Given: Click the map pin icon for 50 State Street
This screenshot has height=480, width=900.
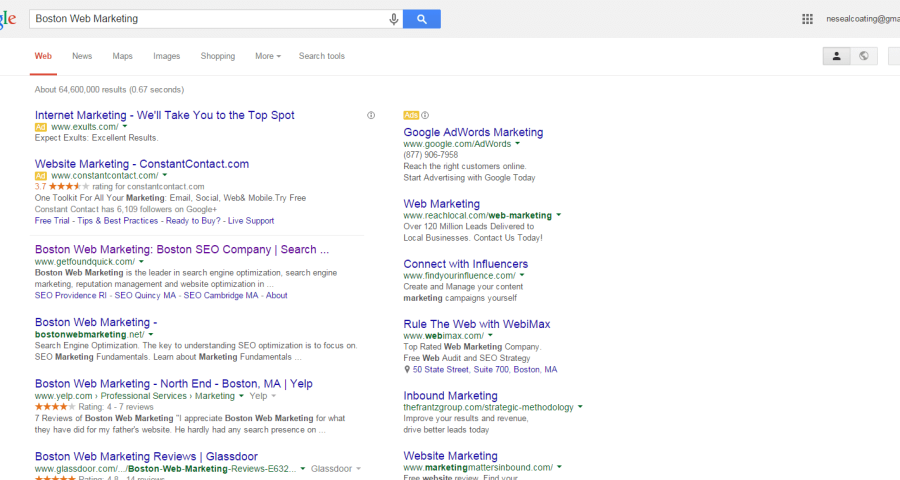Looking at the screenshot, I should tap(407, 370).
